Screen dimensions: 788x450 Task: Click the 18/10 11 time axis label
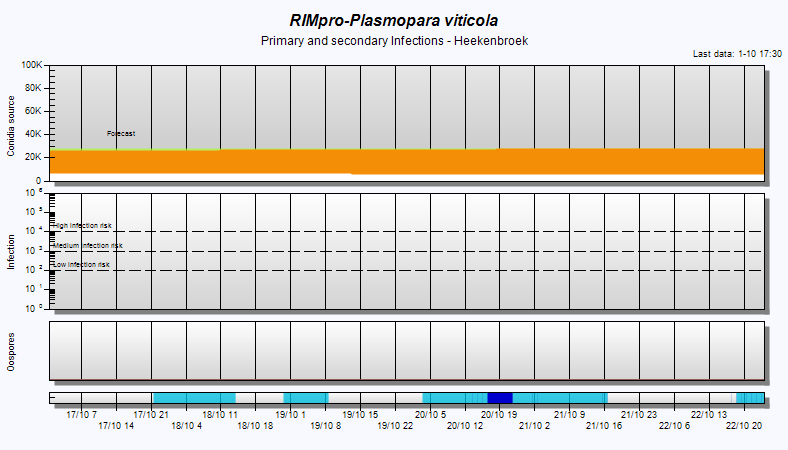click(220, 415)
